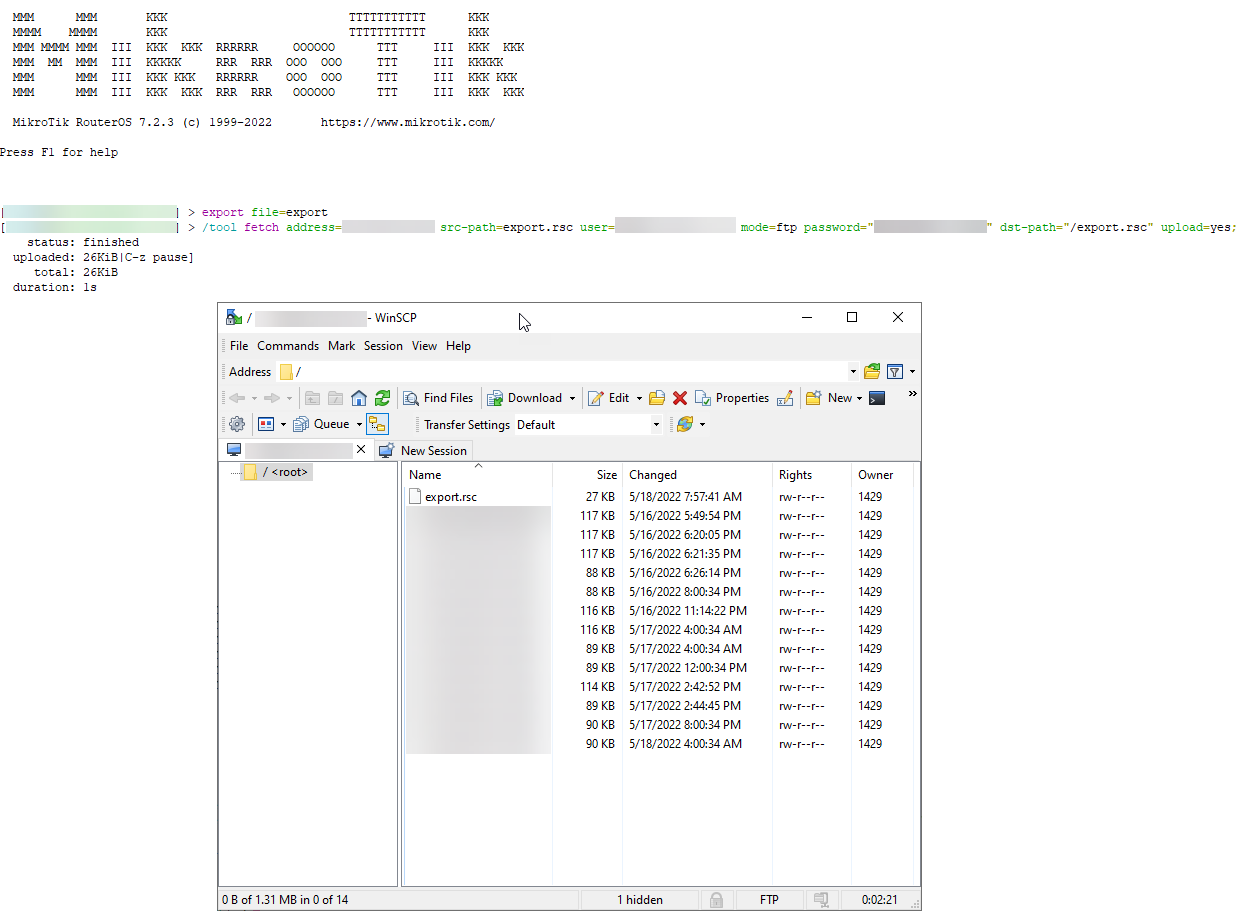Click the Synchronize globe icon
Viewport: 1244px width, 911px height.
(x=685, y=424)
